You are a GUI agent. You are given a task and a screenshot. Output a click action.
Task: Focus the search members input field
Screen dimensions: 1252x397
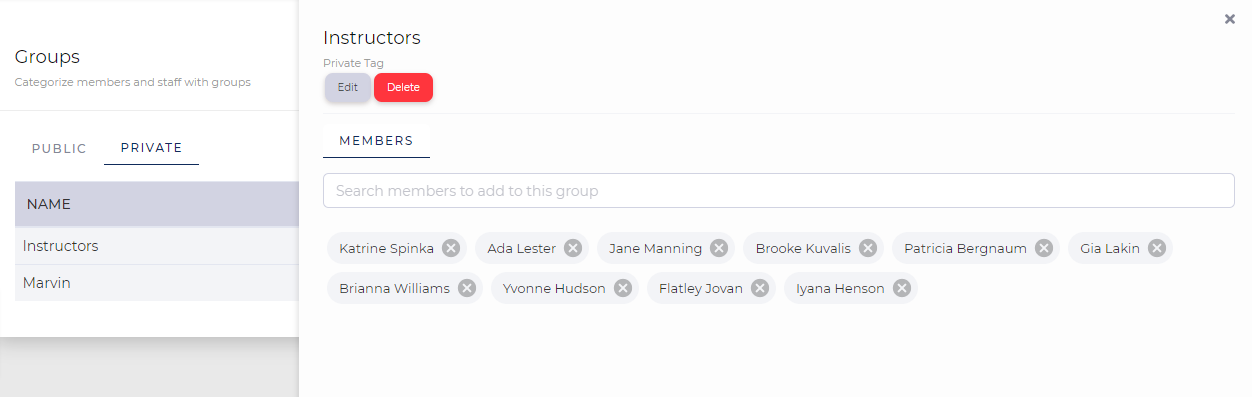(x=779, y=190)
